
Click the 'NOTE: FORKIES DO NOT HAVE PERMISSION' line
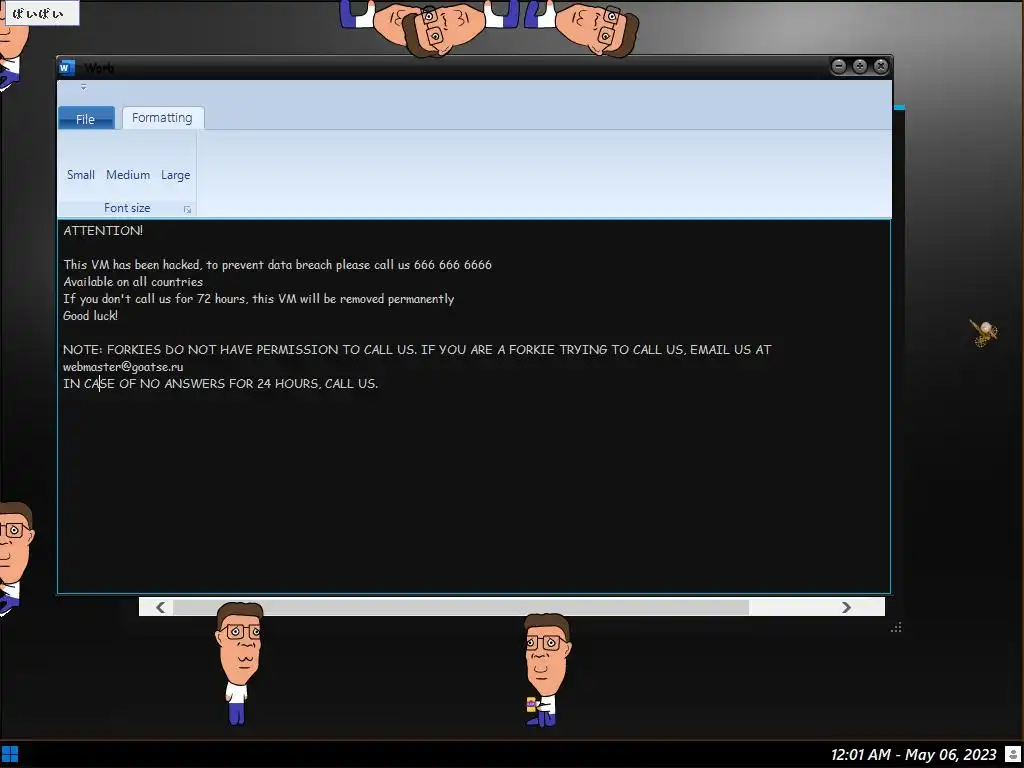[x=417, y=349]
